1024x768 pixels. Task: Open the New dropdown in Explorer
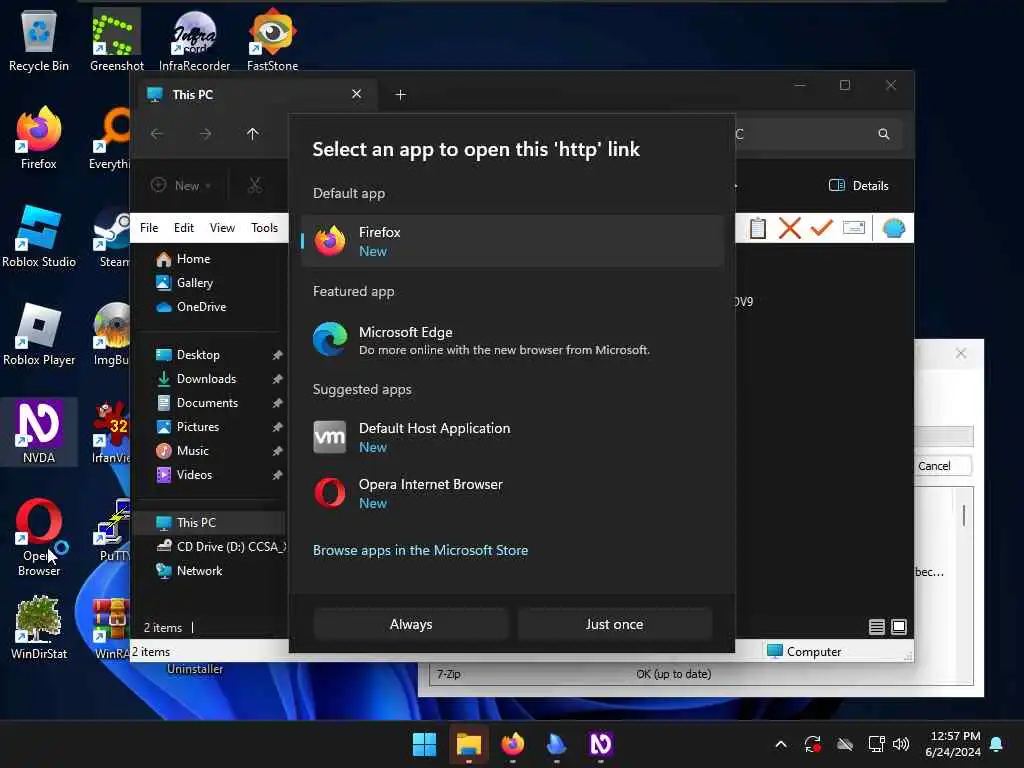click(181, 185)
